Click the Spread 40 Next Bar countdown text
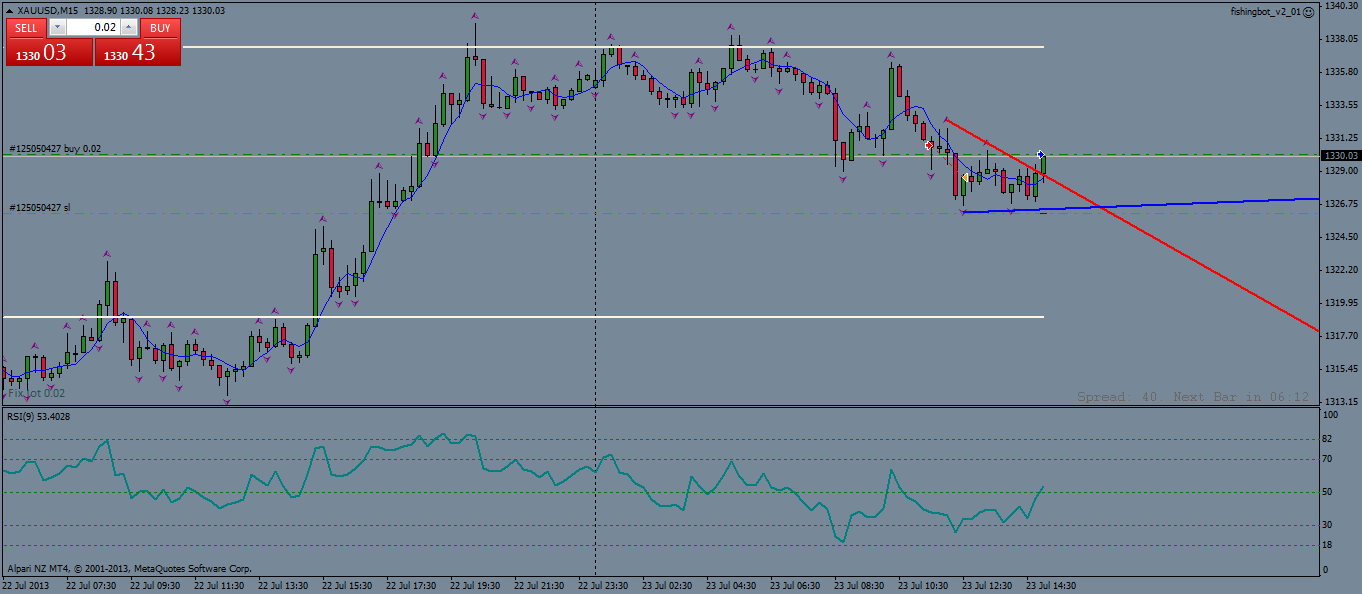 pos(1193,397)
